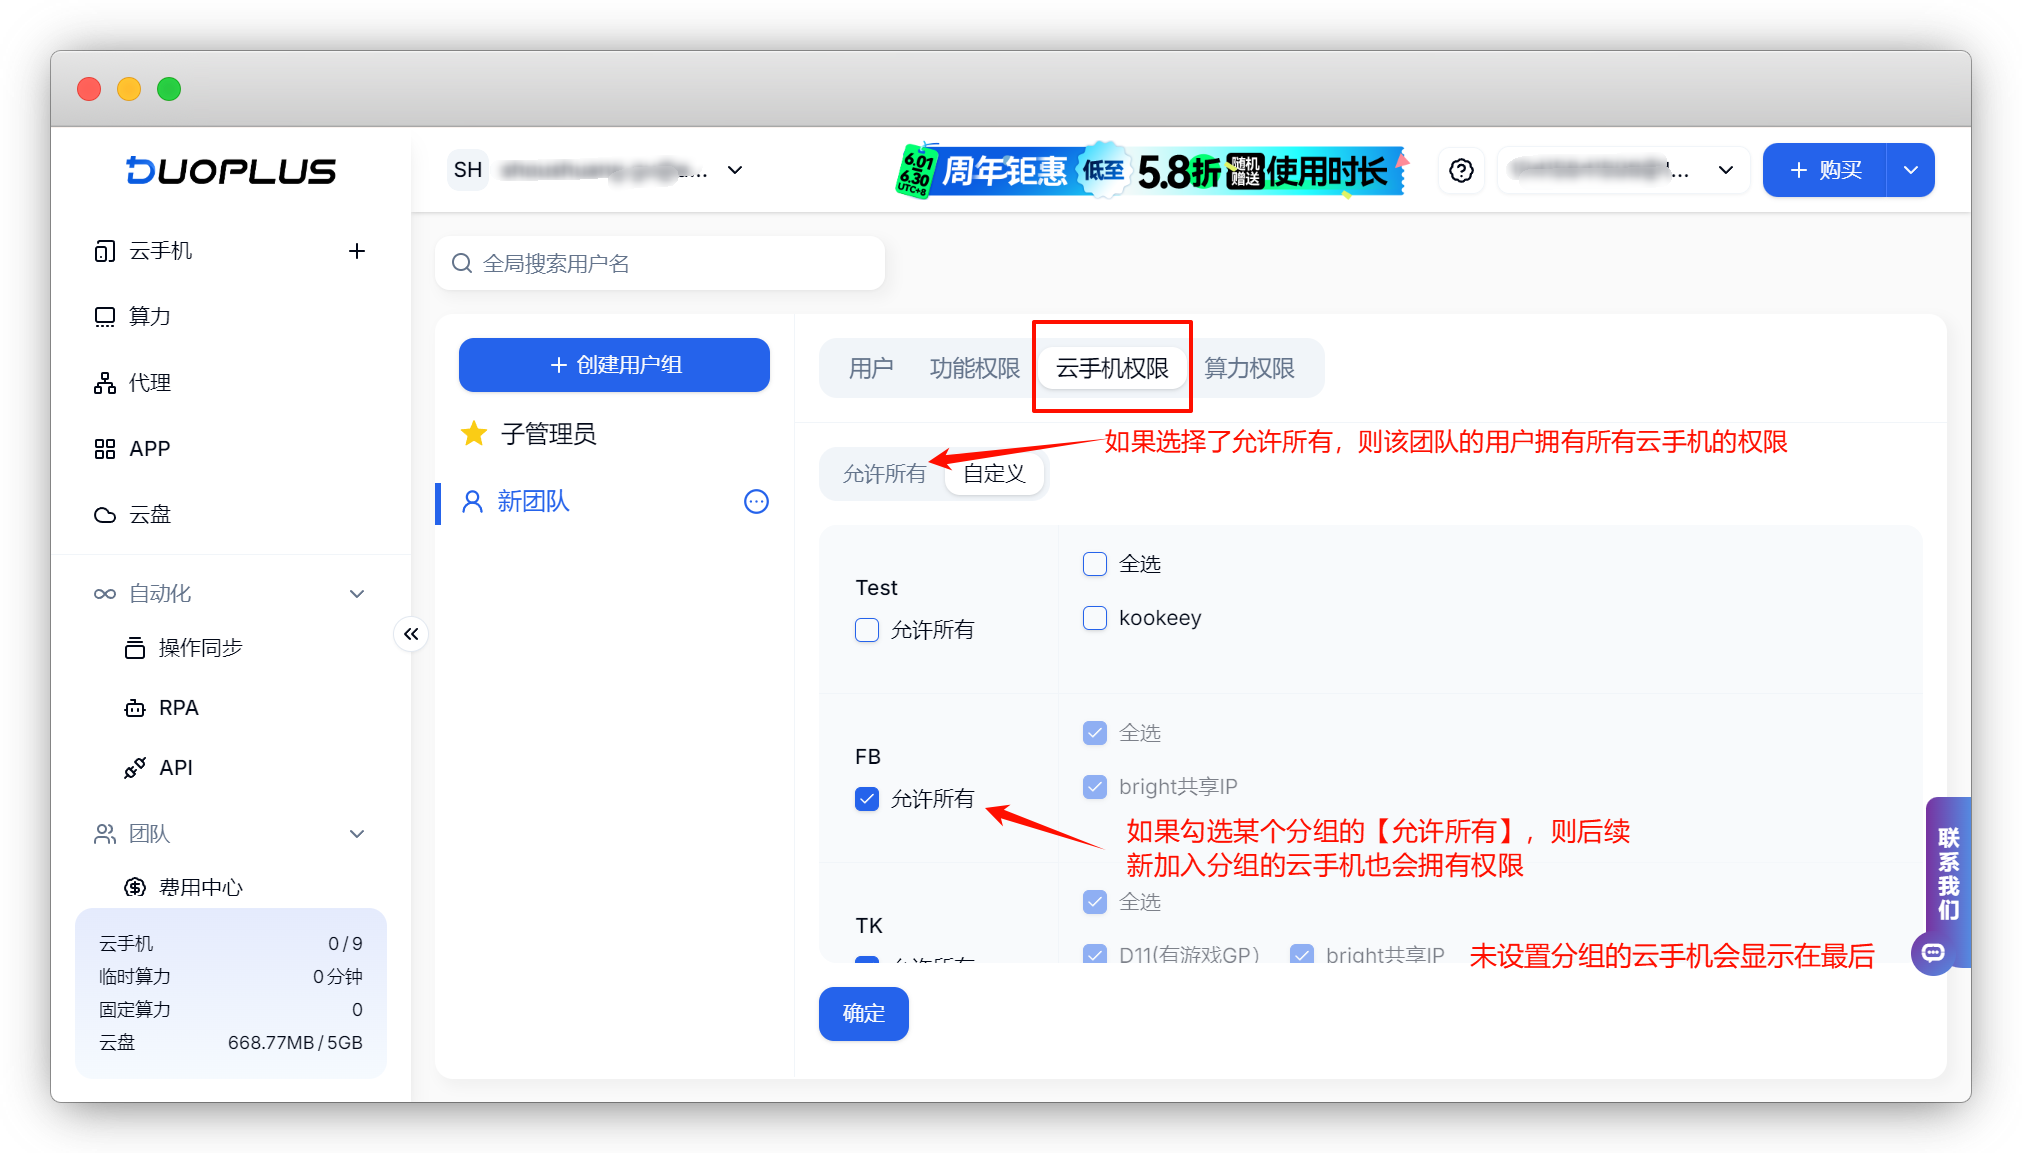Open the 新团队 more options icon
The image size is (2022, 1153).
tap(756, 501)
